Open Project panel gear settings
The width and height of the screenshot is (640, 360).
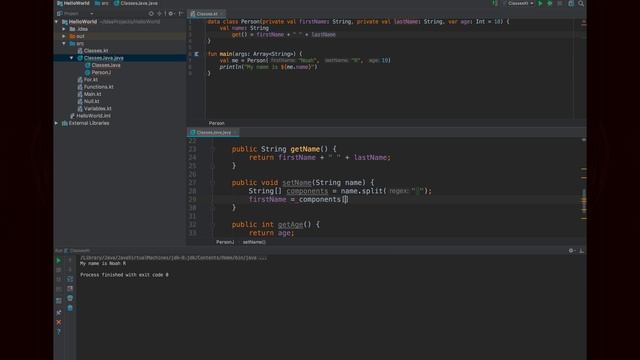pos(171,13)
